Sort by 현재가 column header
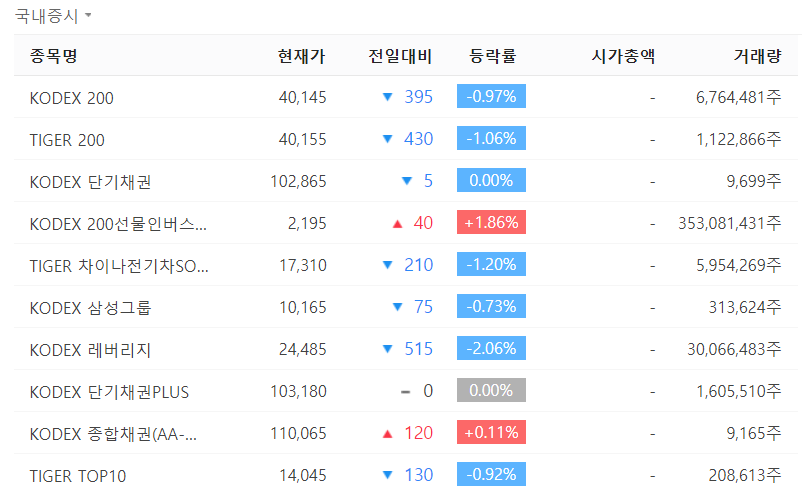 [302, 56]
